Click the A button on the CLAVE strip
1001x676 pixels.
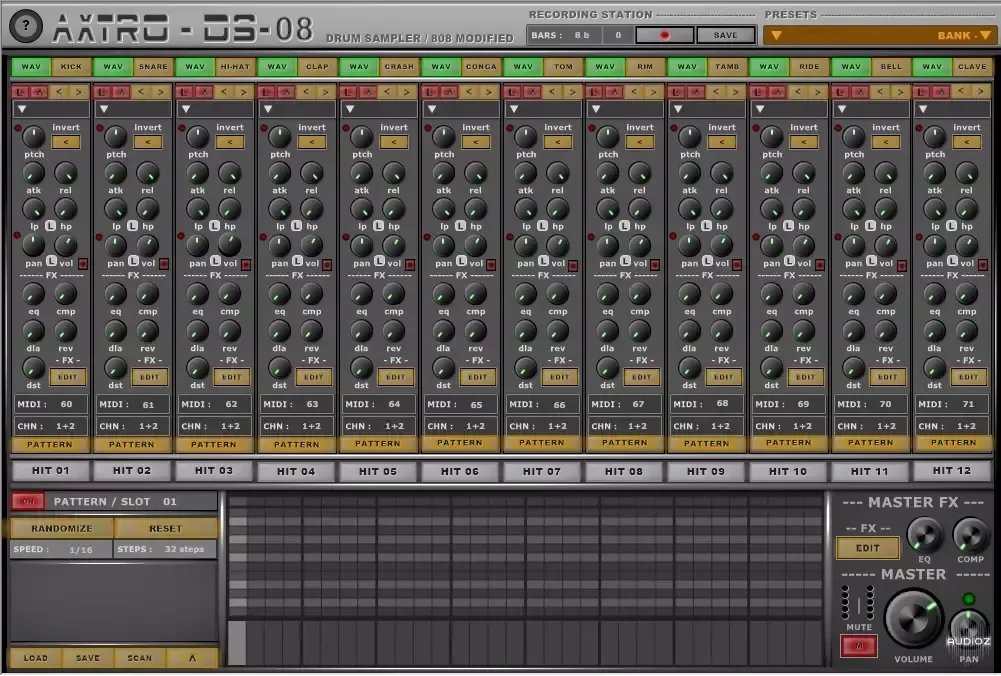pos(941,93)
